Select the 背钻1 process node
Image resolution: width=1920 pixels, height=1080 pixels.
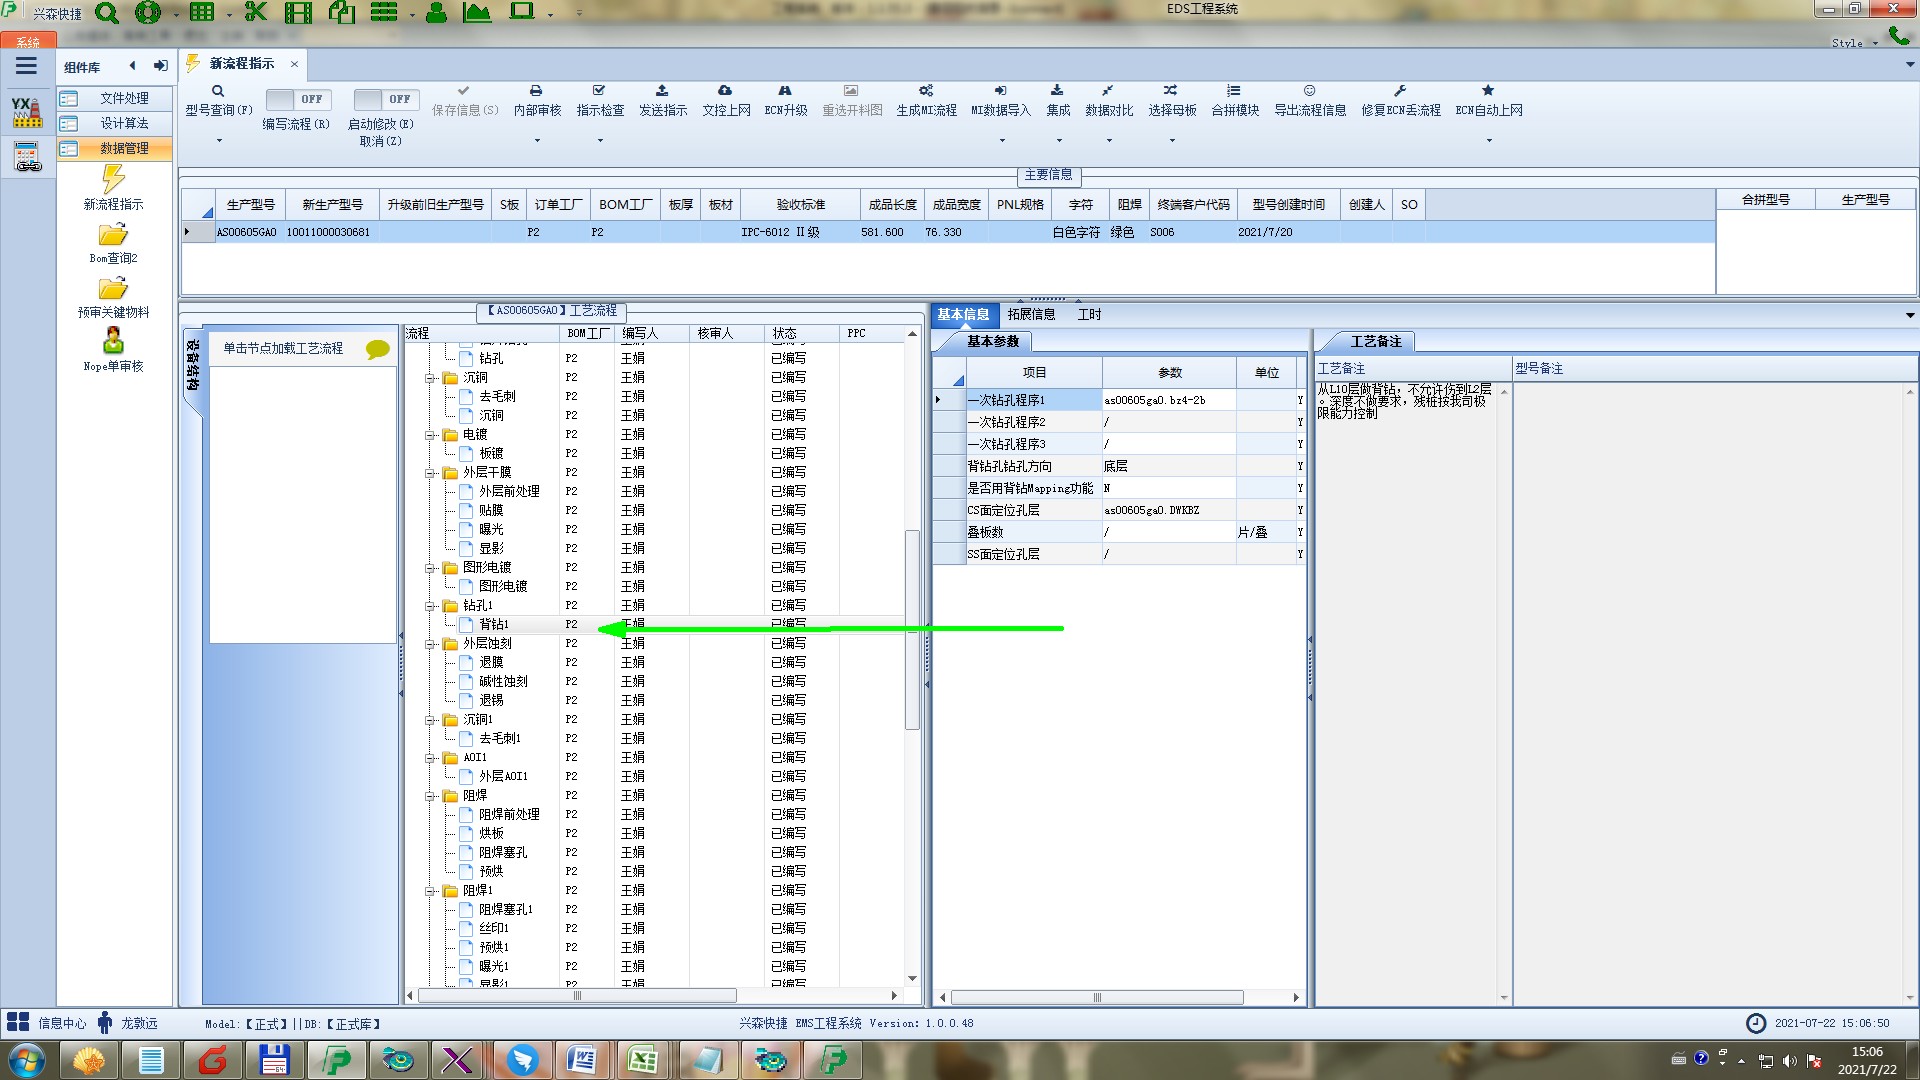tap(493, 624)
